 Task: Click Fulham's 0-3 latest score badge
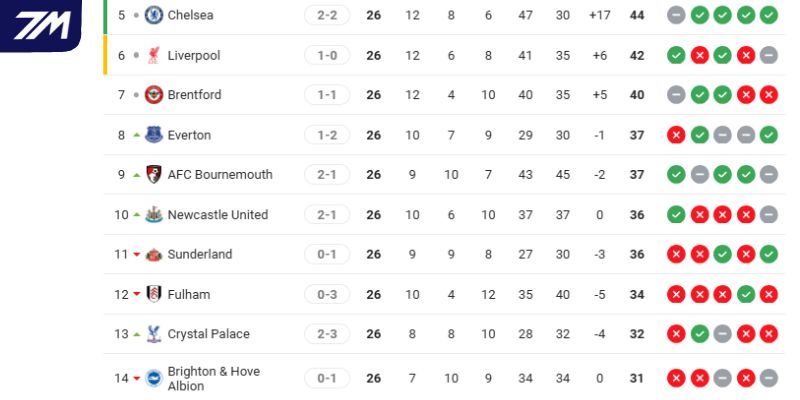(x=327, y=294)
